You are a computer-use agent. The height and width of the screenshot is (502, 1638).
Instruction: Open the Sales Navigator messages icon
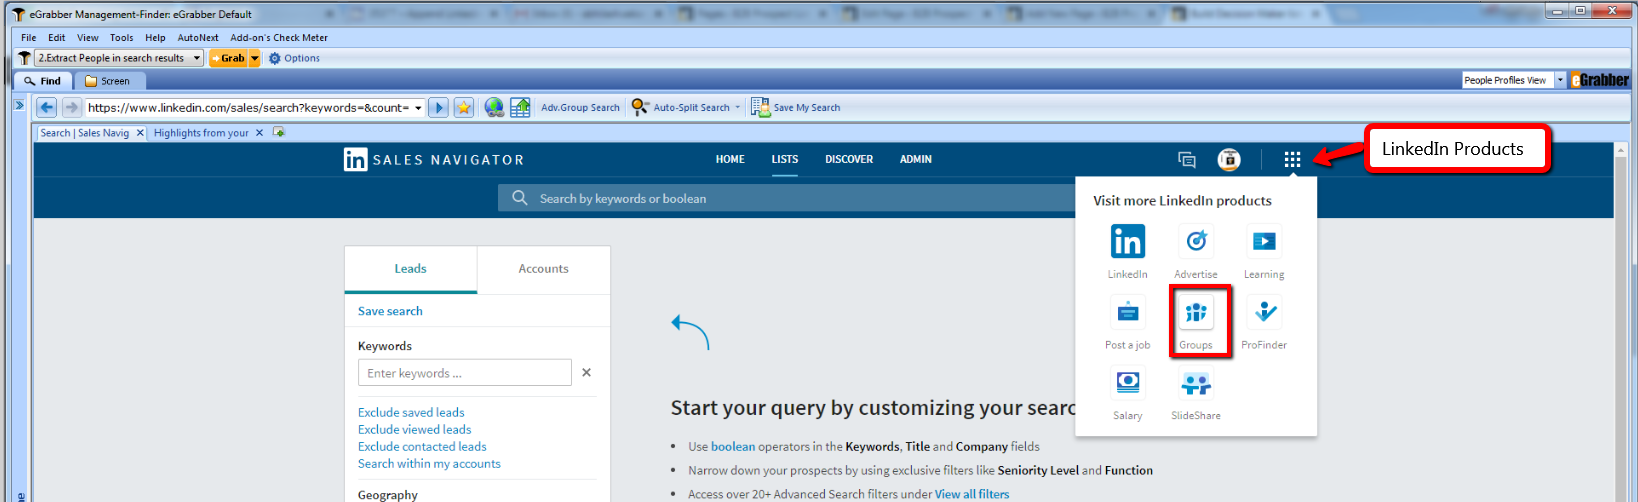(x=1187, y=159)
